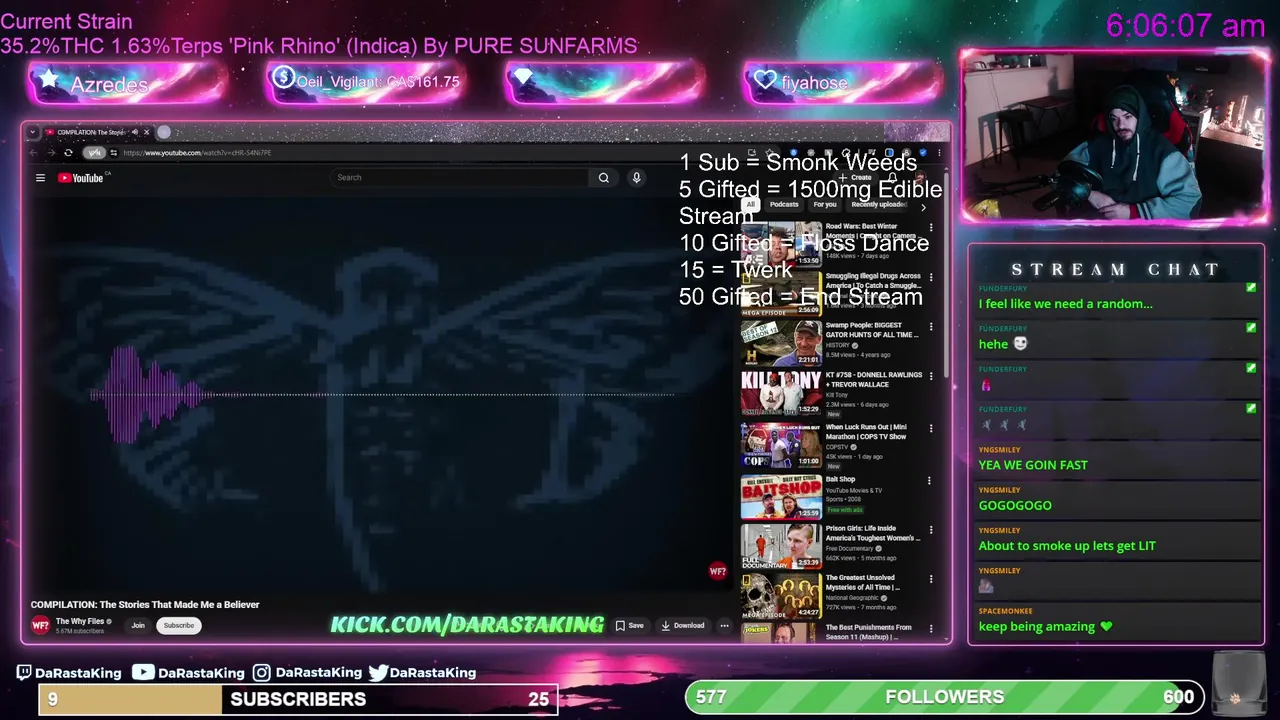Click the browser address bar URL
The image size is (1280, 720).
tap(197, 153)
